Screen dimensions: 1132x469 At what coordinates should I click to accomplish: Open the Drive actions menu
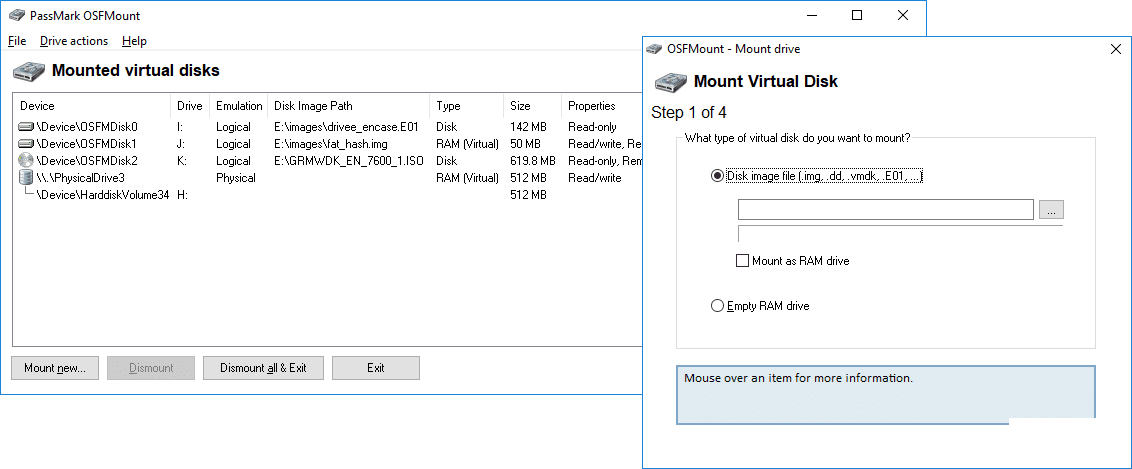click(x=74, y=41)
